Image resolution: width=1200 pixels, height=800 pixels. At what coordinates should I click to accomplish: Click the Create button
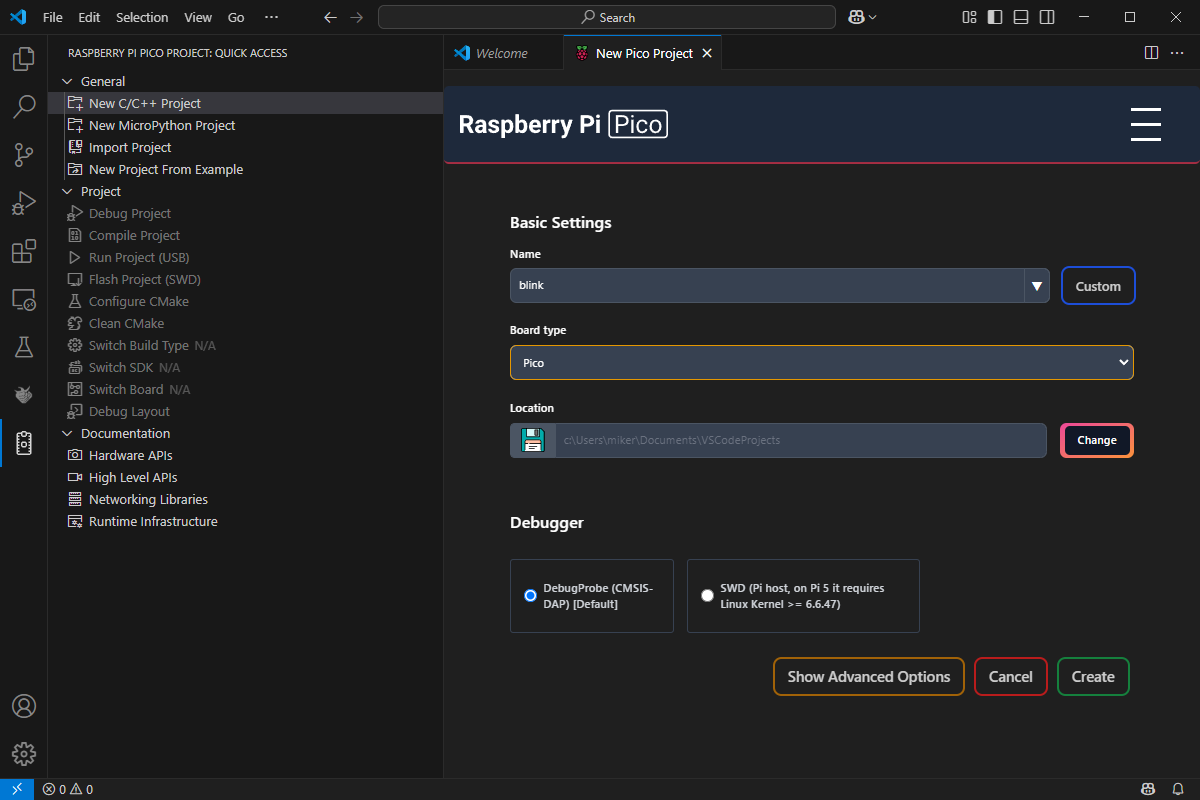tap(1092, 677)
